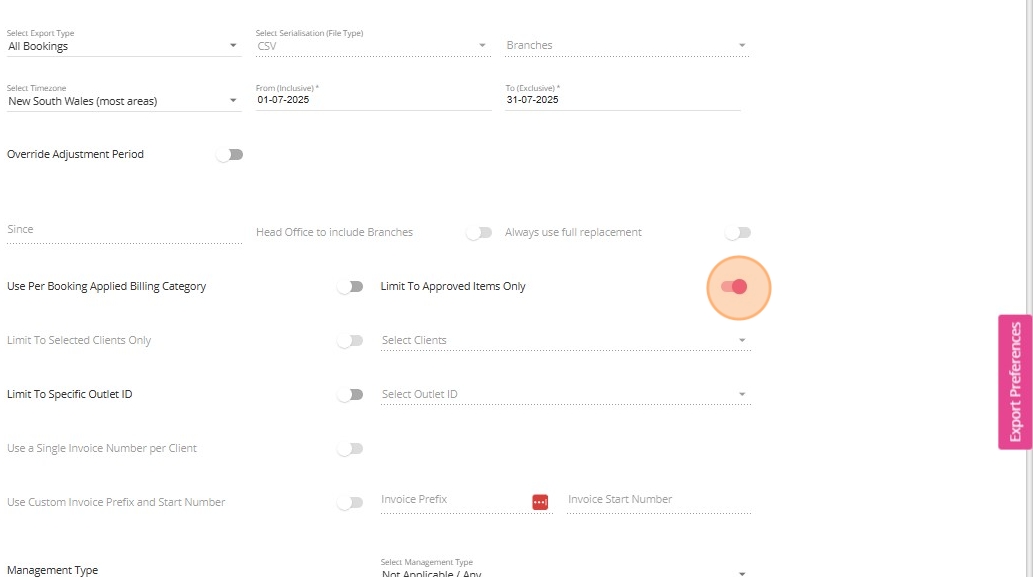The width and height of the screenshot is (1033, 577).
Task: Open the Export Preferences side tab
Action: (1015, 382)
